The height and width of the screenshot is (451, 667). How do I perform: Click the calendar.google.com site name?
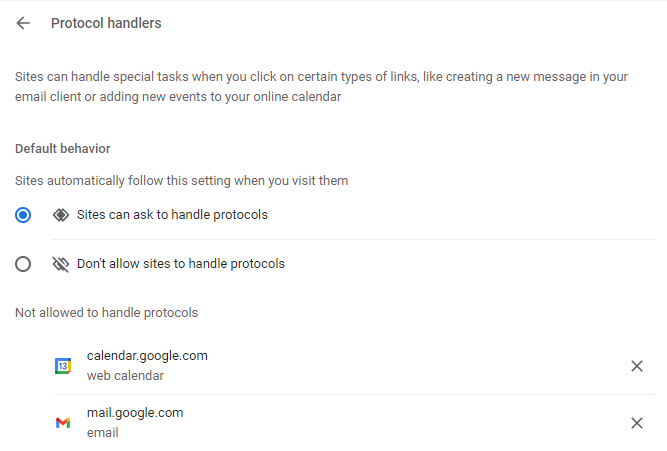point(147,356)
